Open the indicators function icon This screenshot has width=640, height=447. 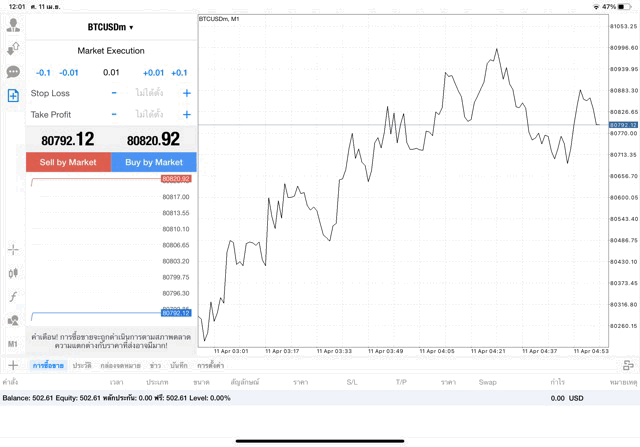[13, 296]
